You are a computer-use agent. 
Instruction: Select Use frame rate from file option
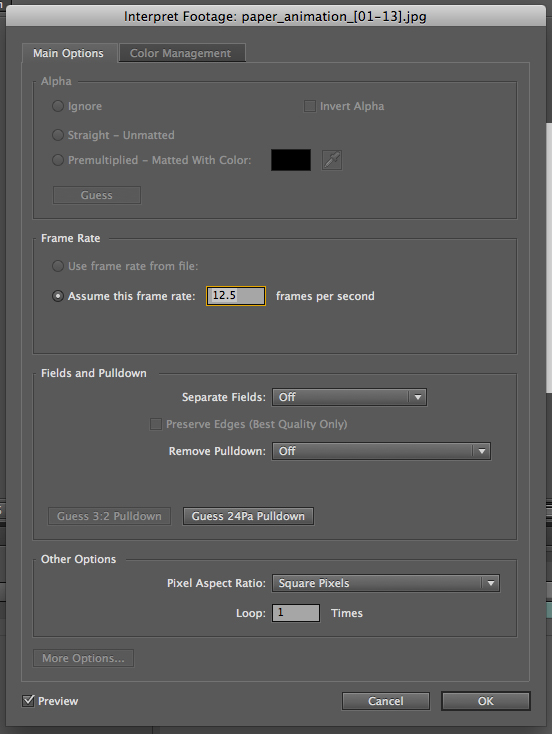(x=58, y=266)
